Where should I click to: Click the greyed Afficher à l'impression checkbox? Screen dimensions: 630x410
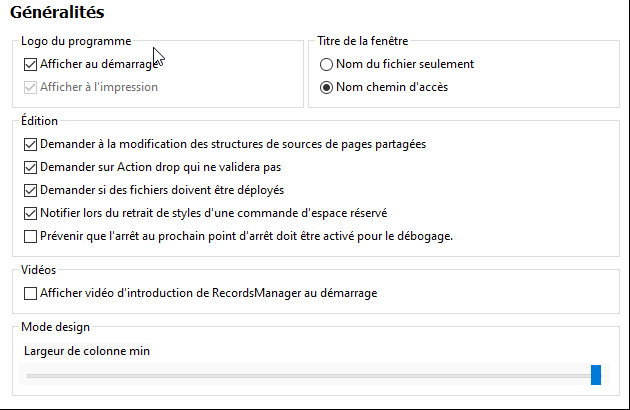(x=30, y=87)
